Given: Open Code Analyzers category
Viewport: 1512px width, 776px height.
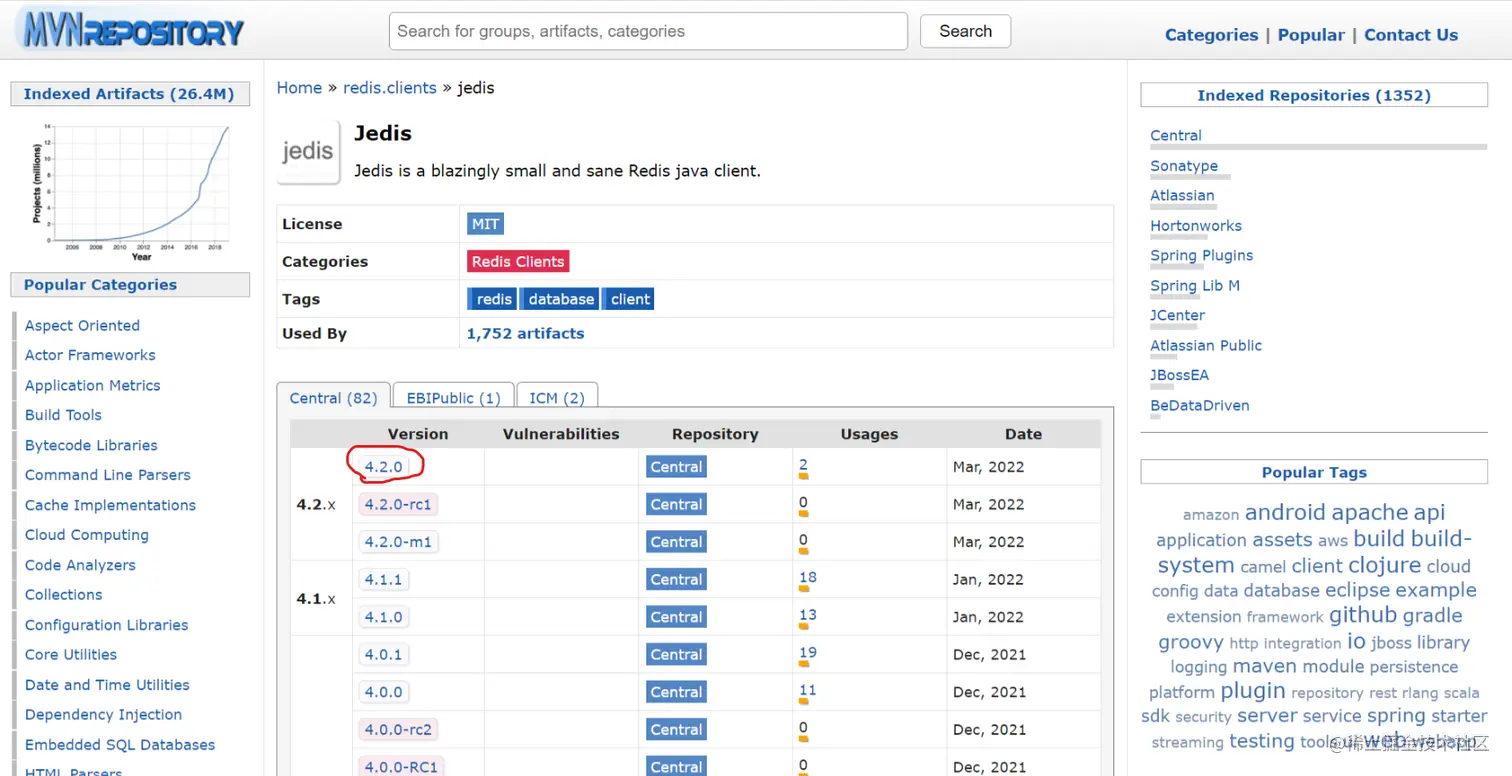Looking at the screenshot, I should [x=80, y=565].
